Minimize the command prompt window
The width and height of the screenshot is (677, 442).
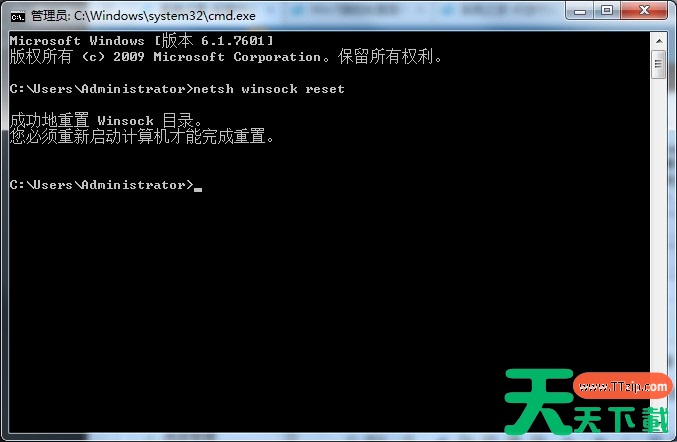pyautogui.click(x=580, y=11)
